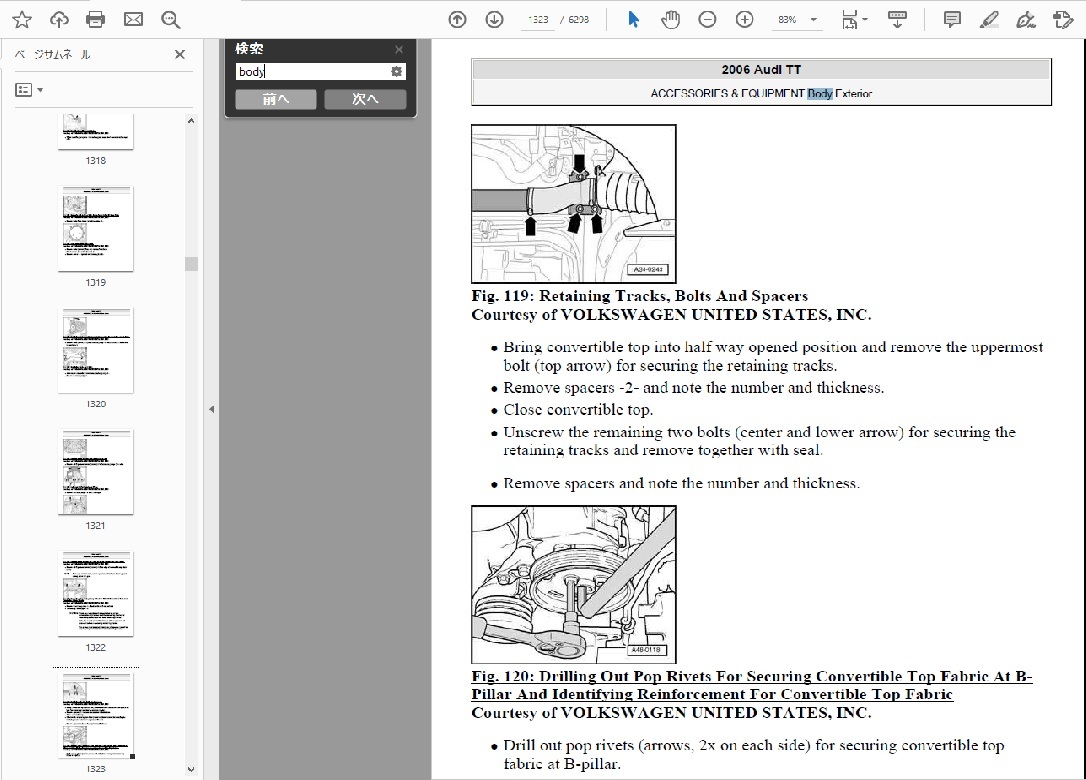The image size is (1086, 780).
Task: Click the sign document icon
Action: click(x=1026, y=19)
